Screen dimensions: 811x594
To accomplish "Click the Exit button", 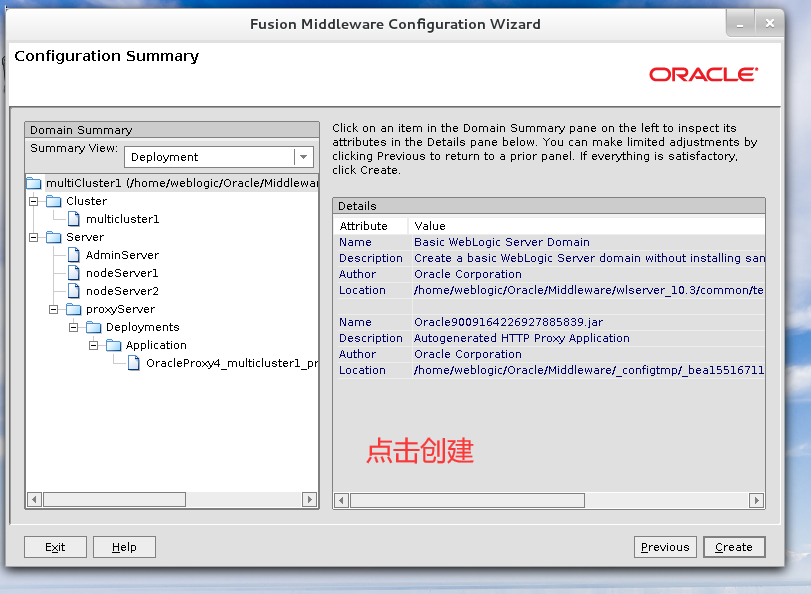I will 55,547.
